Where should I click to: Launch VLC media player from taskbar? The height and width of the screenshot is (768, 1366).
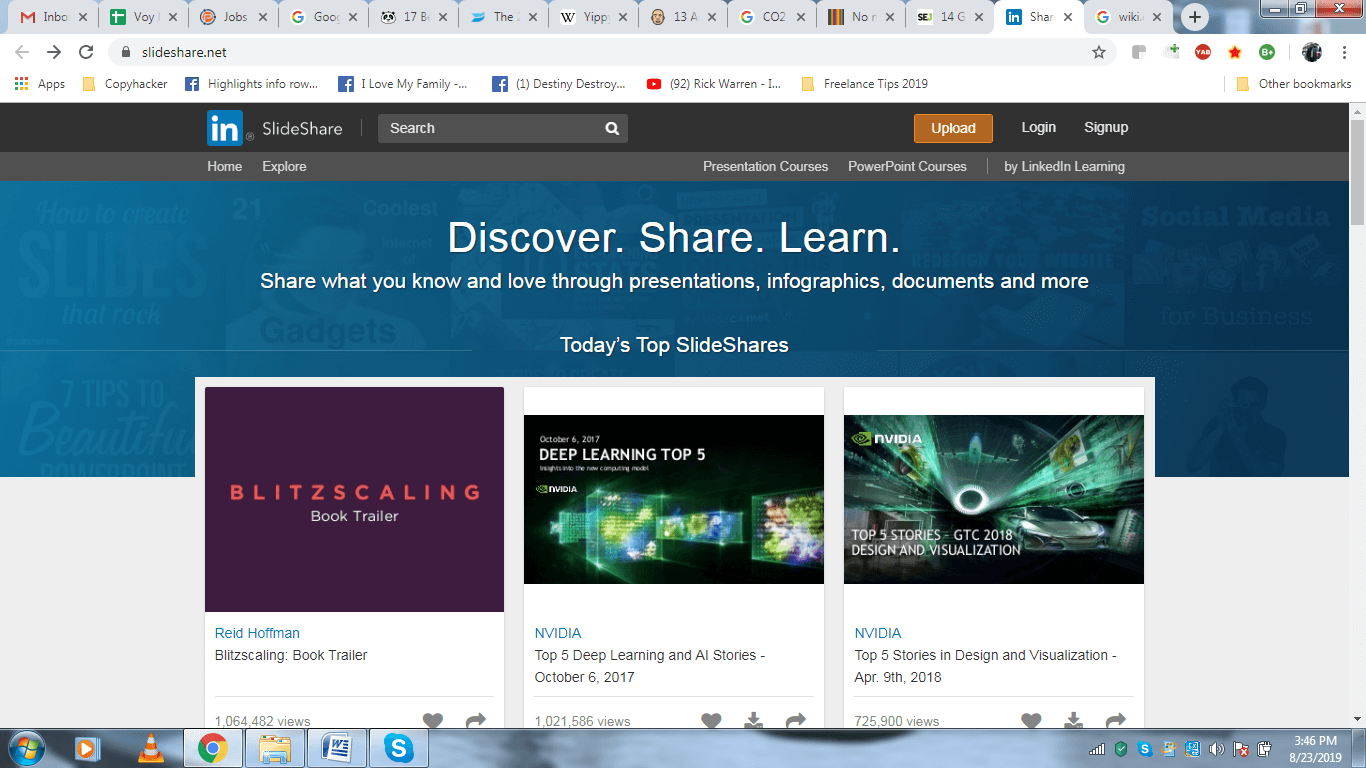pyautogui.click(x=151, y=748)
